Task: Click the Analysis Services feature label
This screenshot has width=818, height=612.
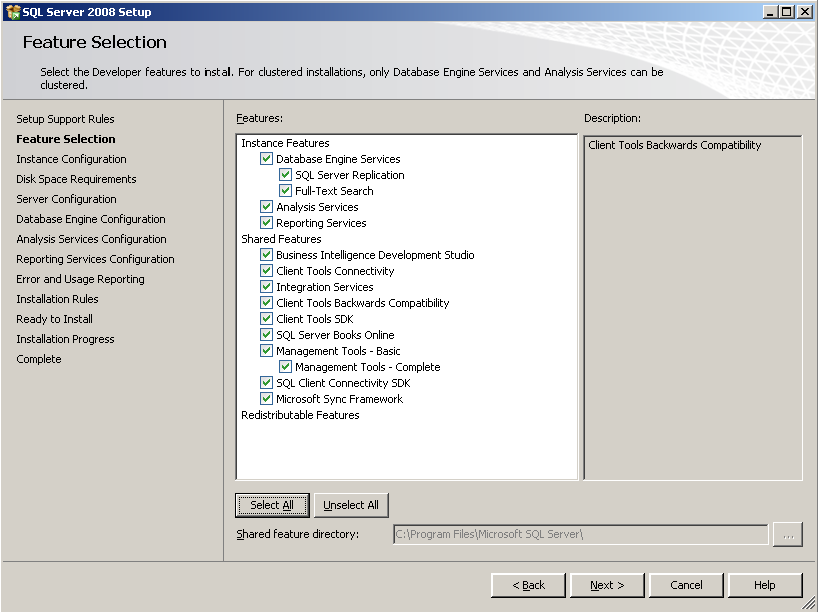Action: pyautogui.click(x=317, y=207)
